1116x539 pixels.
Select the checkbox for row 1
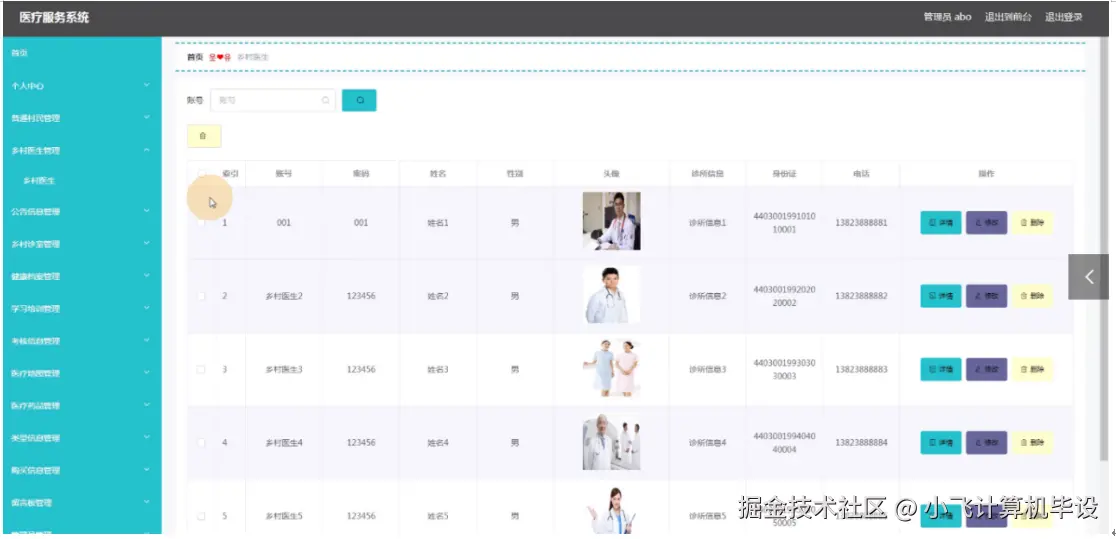201,223
